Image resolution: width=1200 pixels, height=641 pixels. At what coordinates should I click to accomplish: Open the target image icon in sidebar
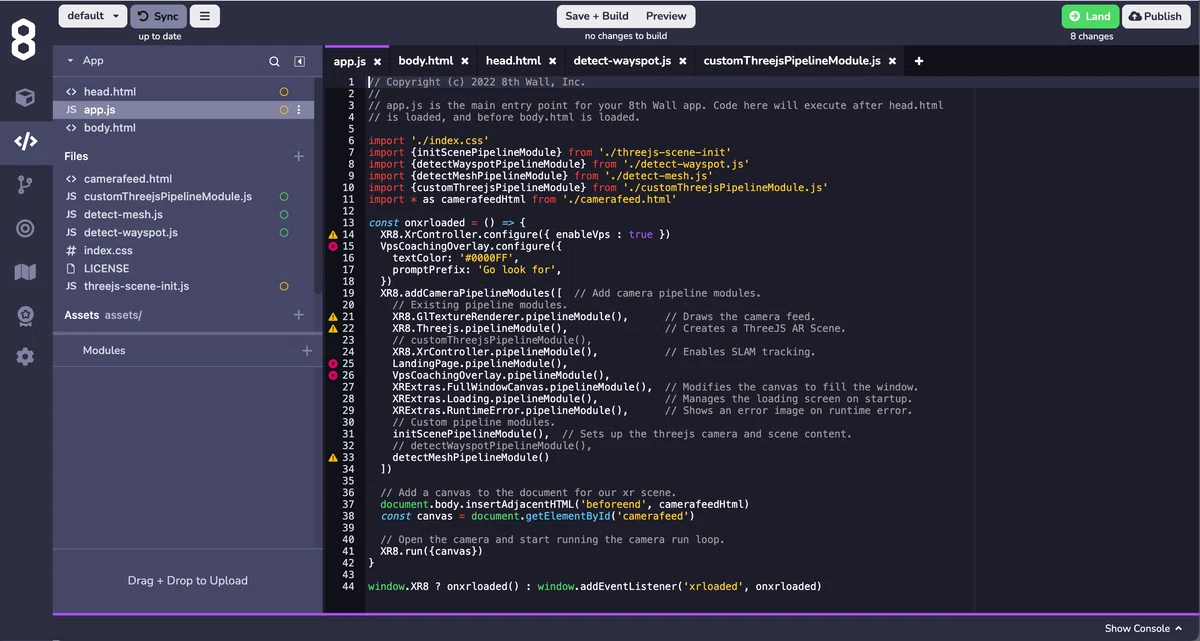(x=26, y=228)
